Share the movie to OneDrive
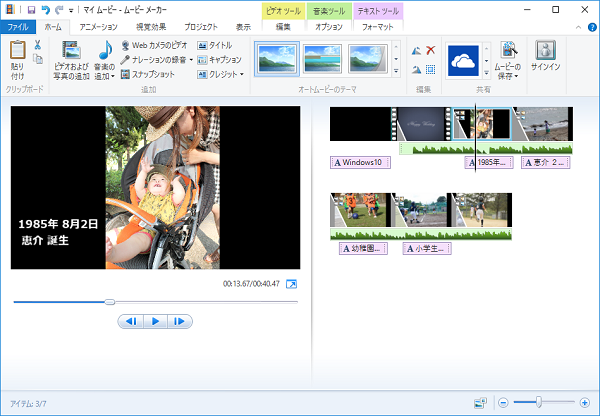The height and width of the screenshot is (416, 600). click(x=463, y=61)
